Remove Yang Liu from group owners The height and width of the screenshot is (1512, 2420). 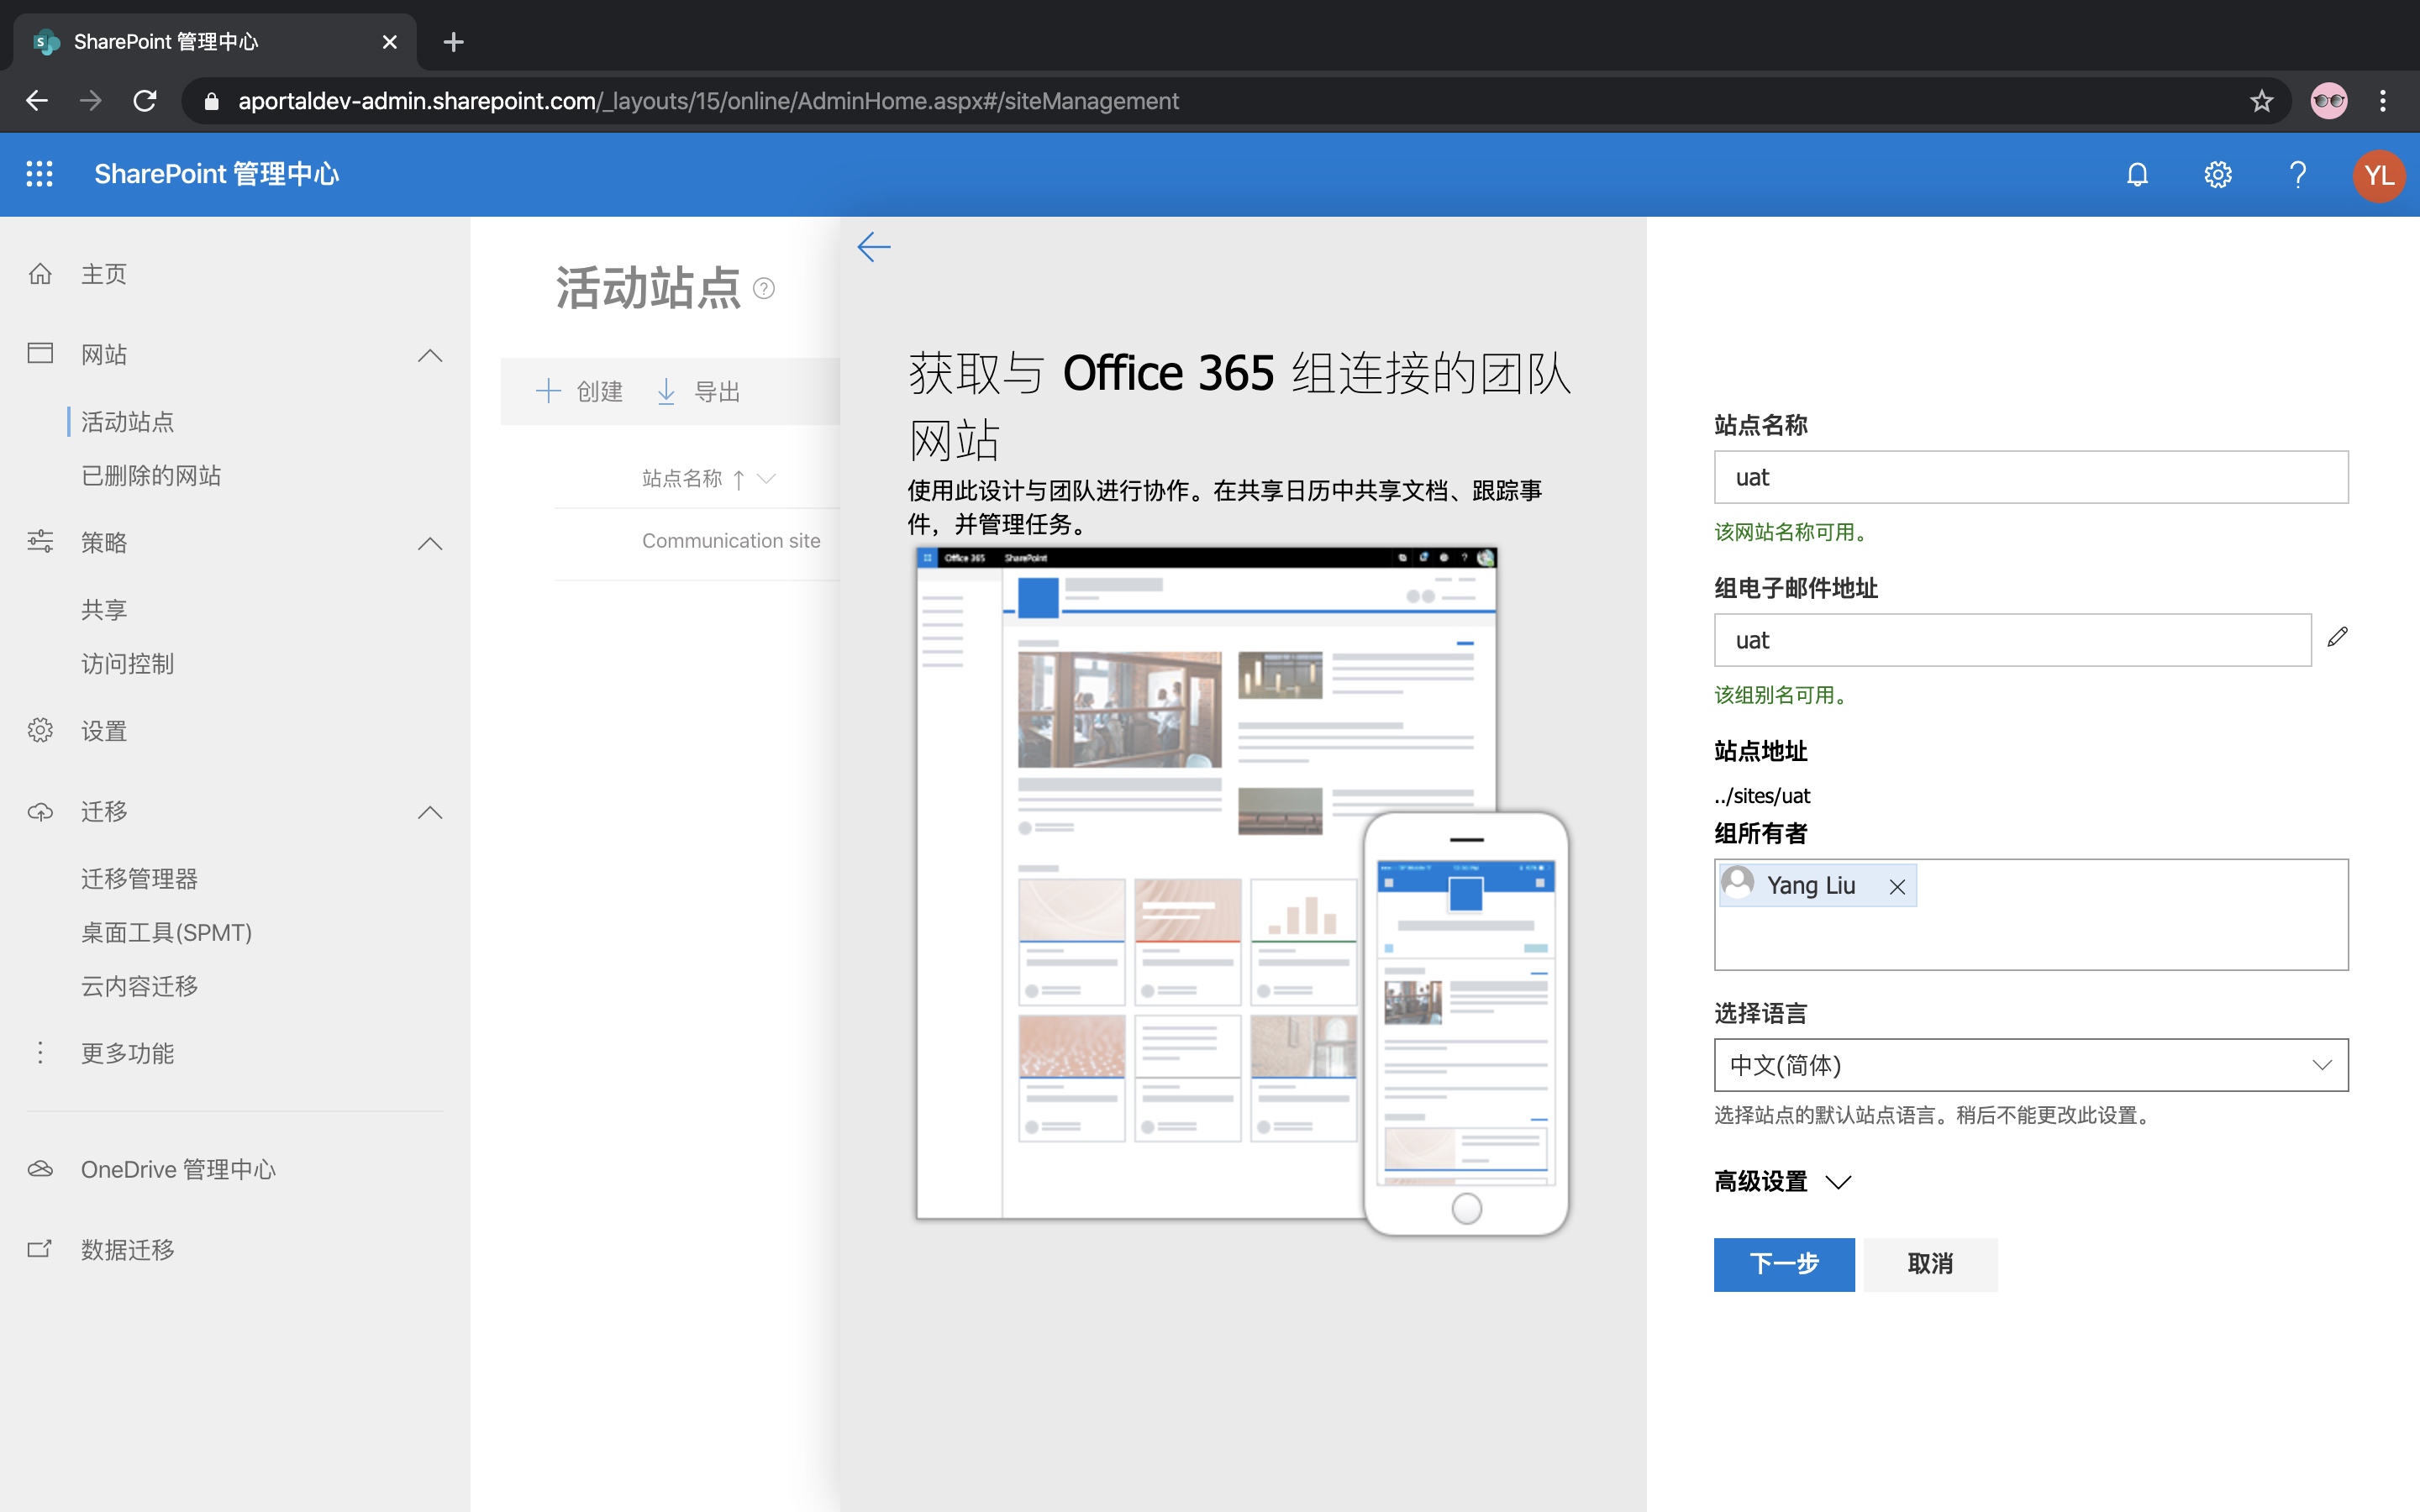tap(1897, 887)
